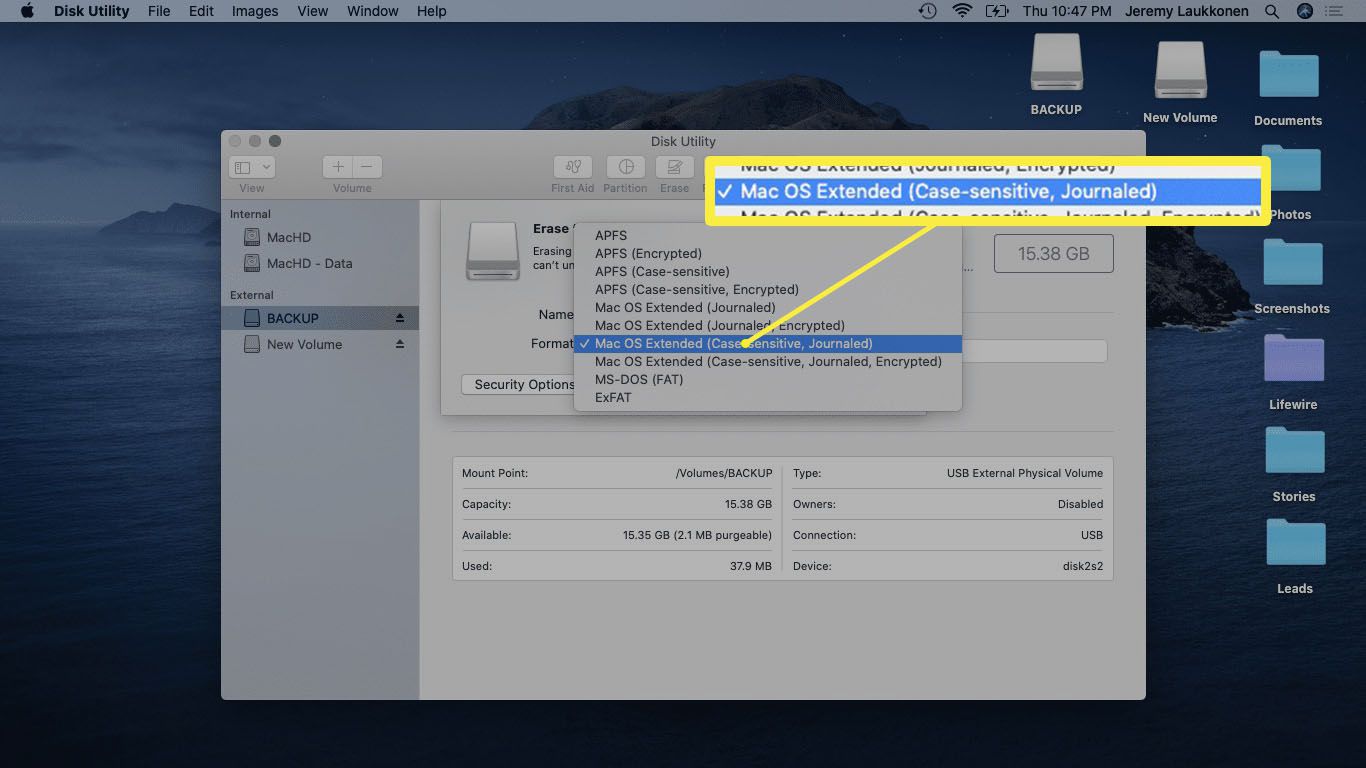Click the Erase toolbar icon
Screen dimensions: 1366x768
click(674, 167)
